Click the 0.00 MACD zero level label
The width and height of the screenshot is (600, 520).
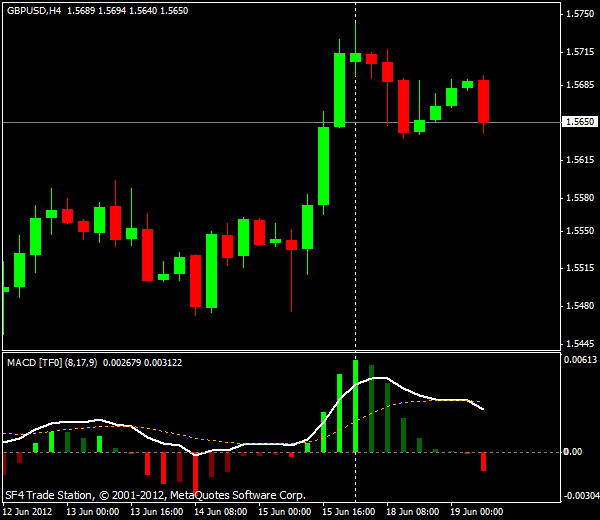point(573,452)
